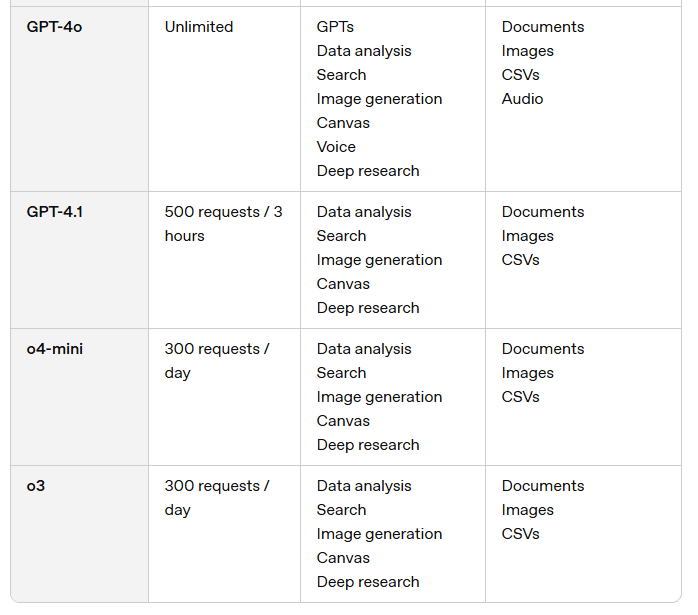Click Deep research in the GPT-4o row
The width and height of the screenshot is (698, 615).
(x=368, y=171)
